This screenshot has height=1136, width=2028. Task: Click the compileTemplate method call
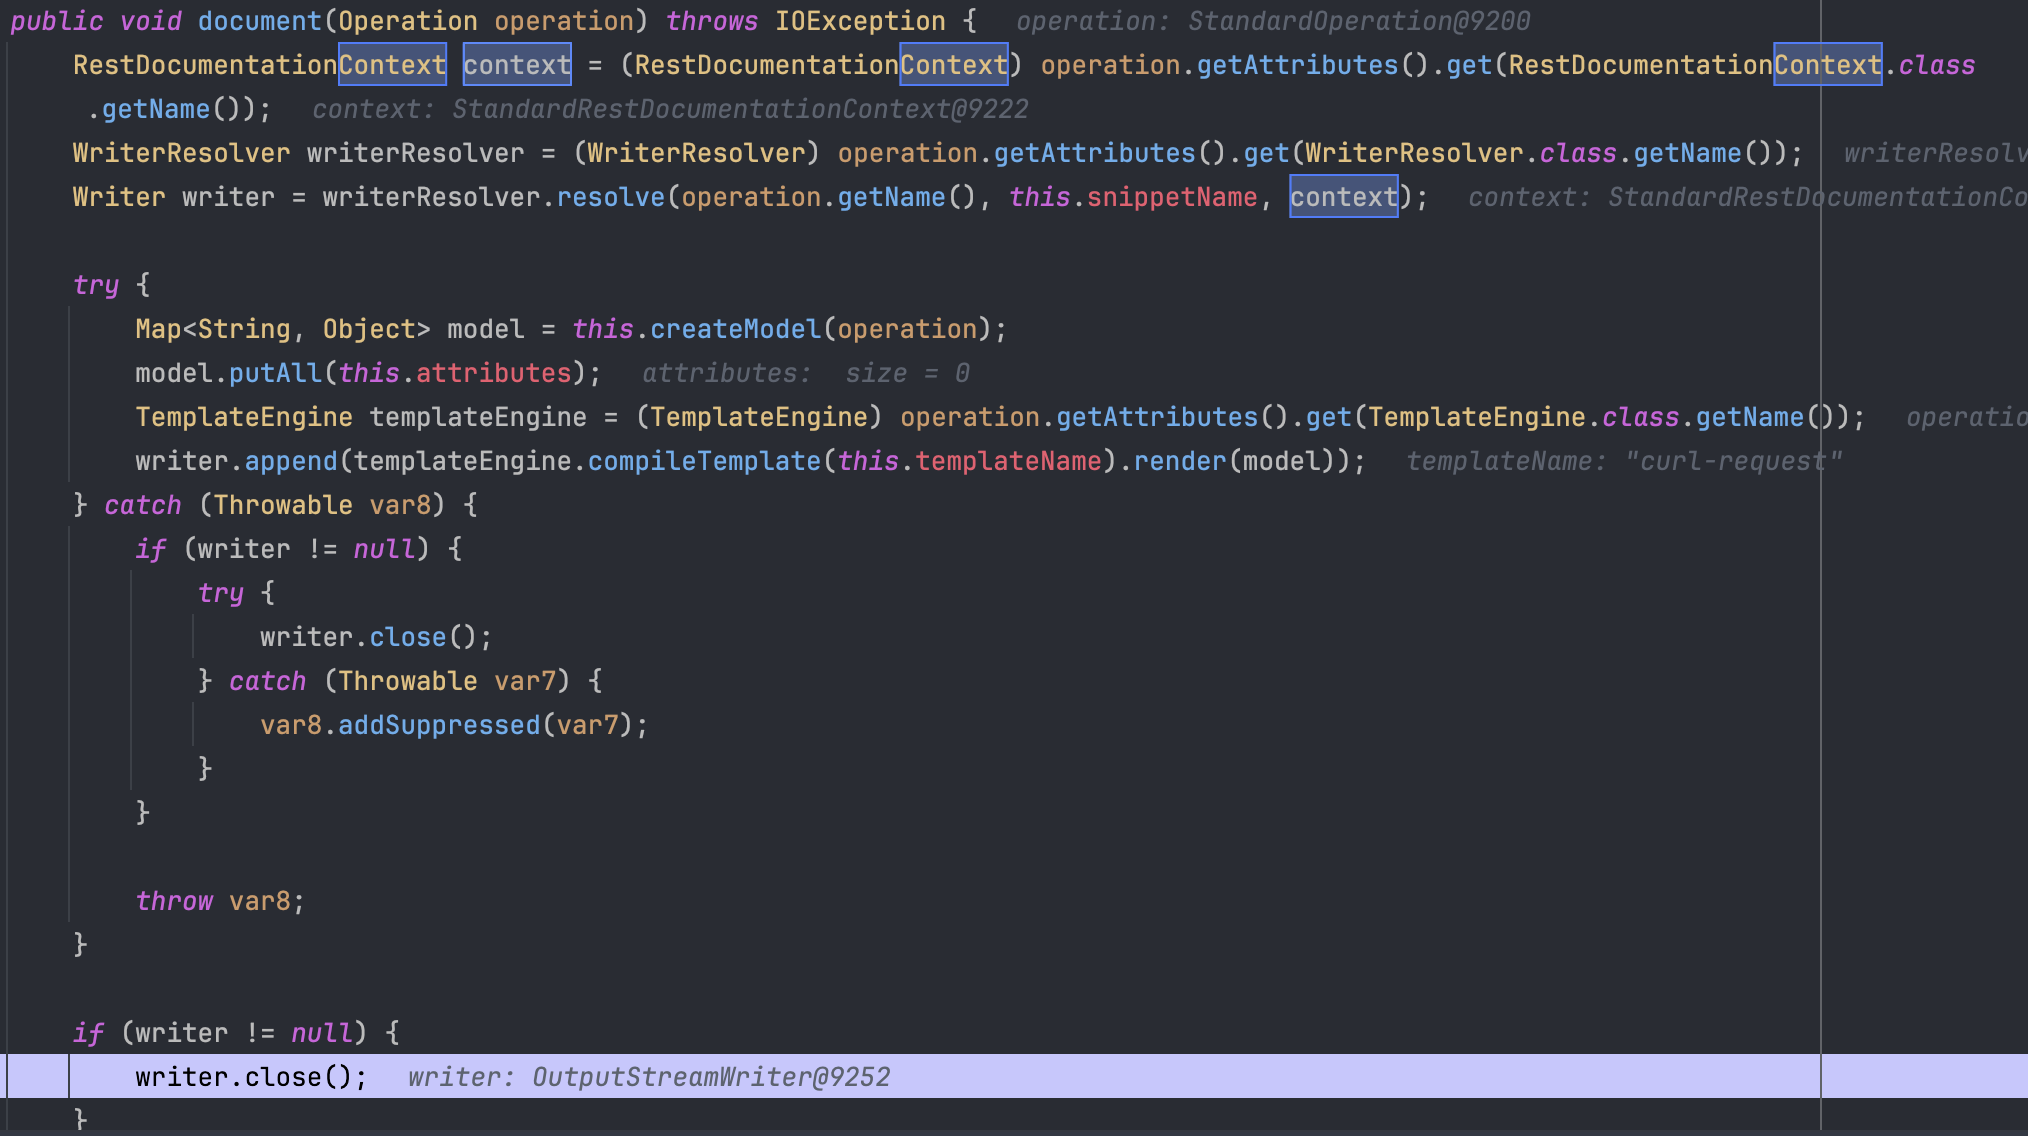click(x=704, y=461)
